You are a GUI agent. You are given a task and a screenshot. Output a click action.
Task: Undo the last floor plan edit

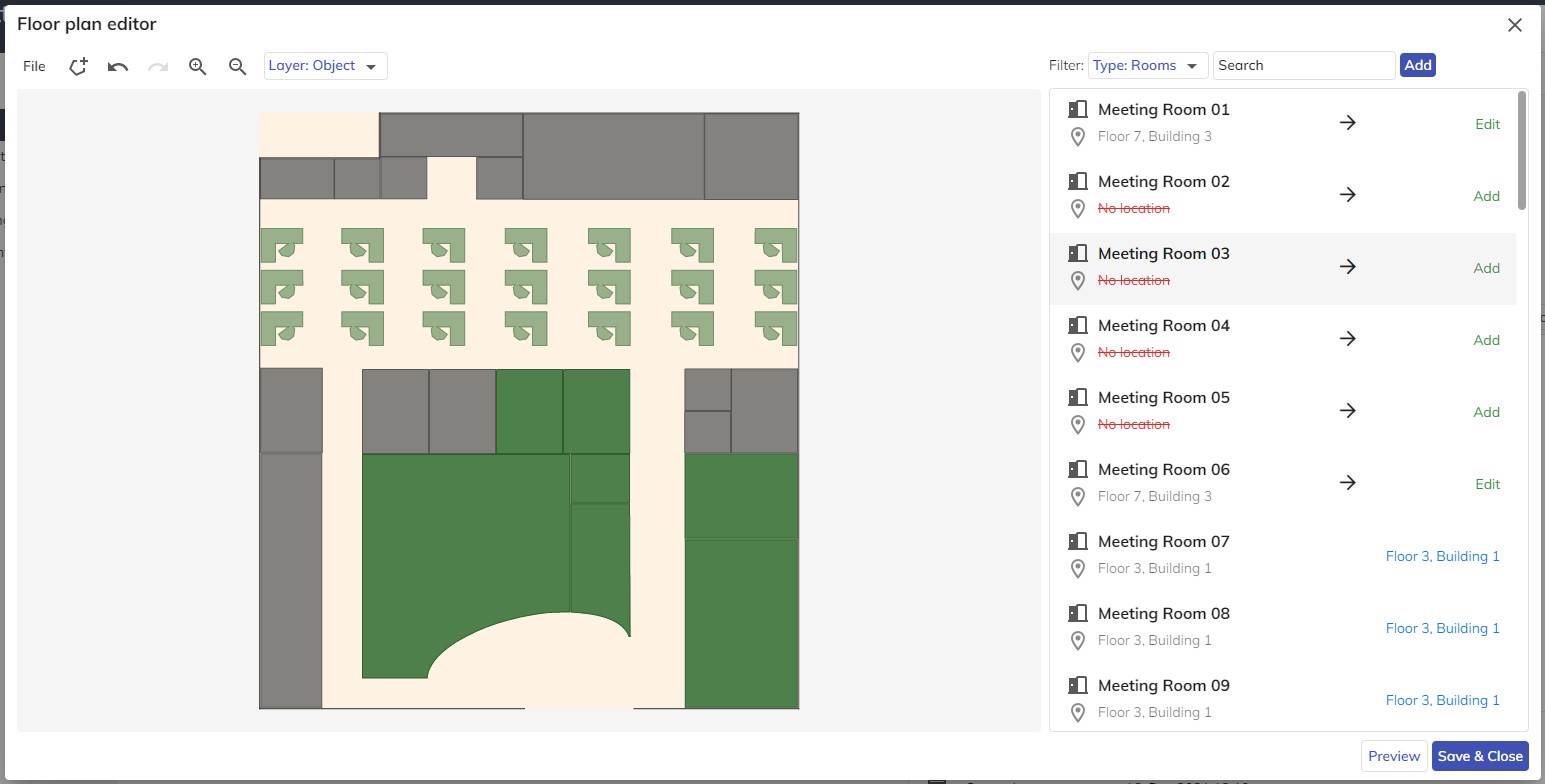click(x=118, y=66)
